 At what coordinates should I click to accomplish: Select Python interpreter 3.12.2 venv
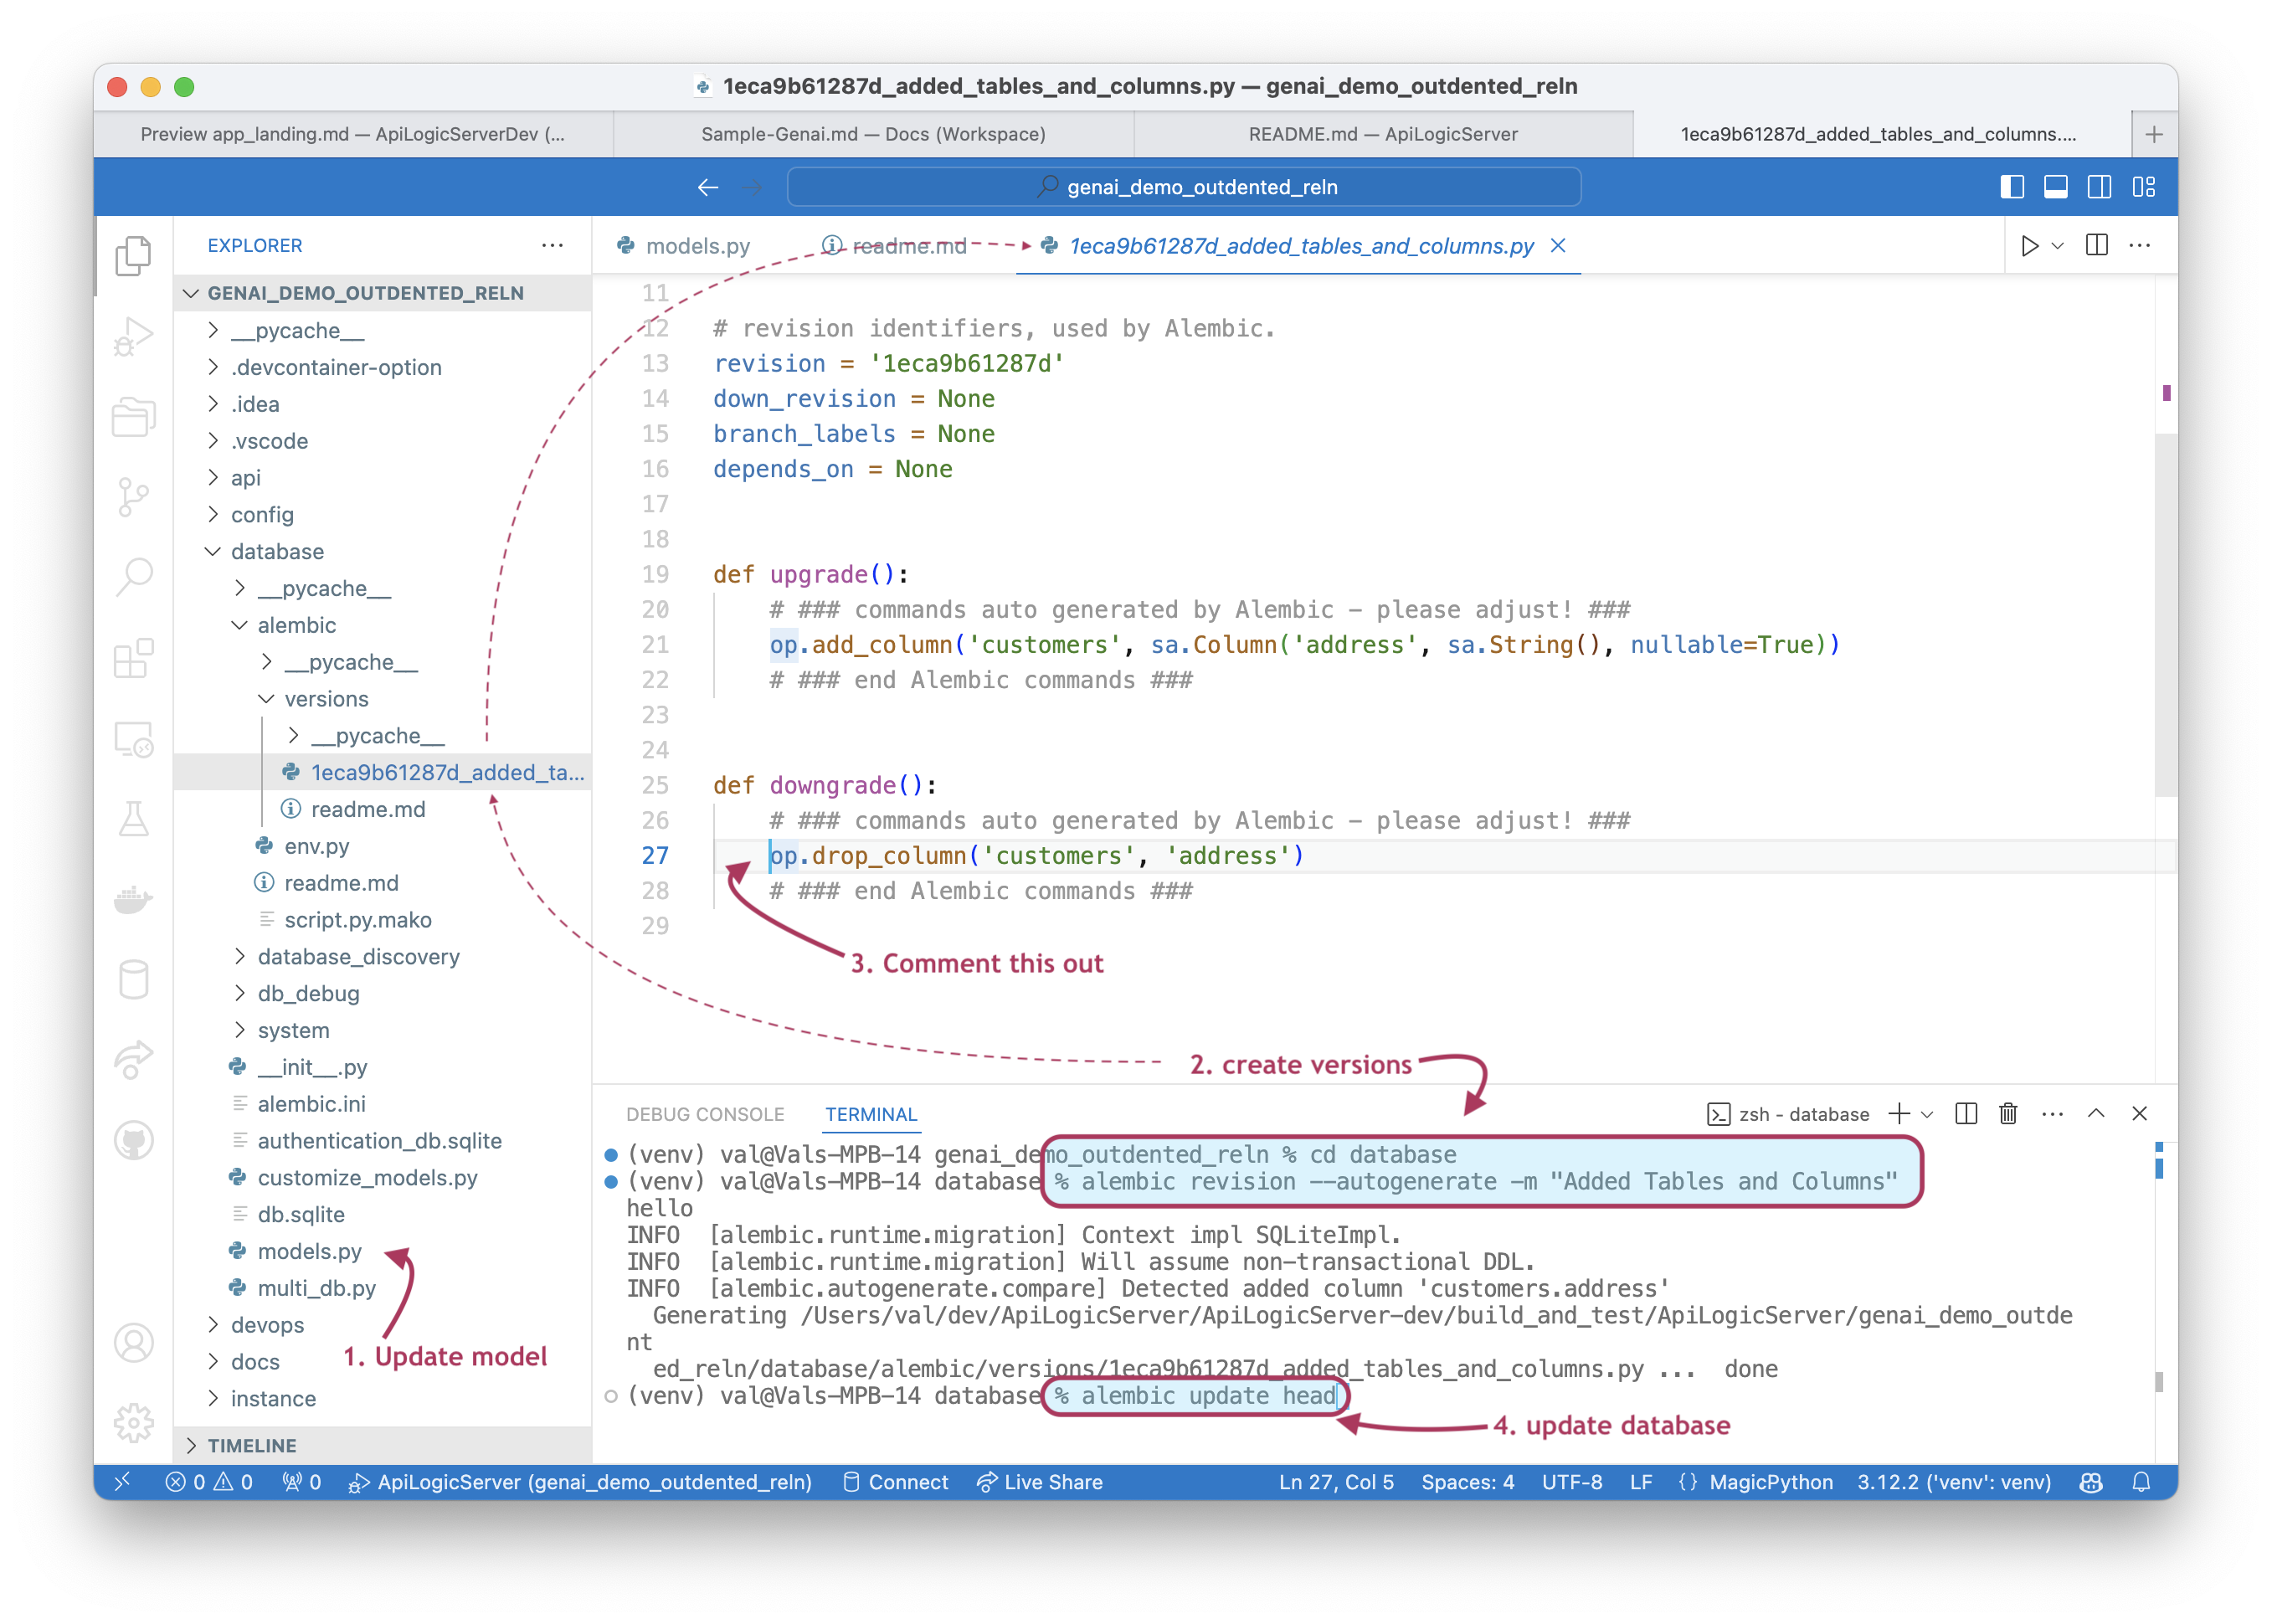[1954, 1482]
